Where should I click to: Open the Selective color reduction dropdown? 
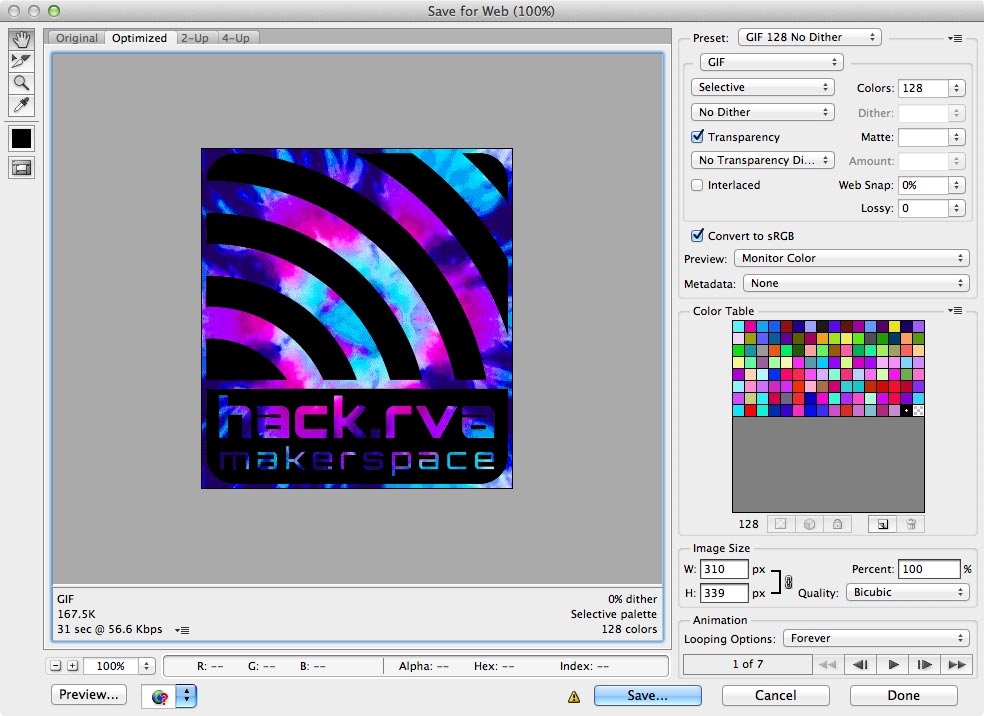click(762, 87)
